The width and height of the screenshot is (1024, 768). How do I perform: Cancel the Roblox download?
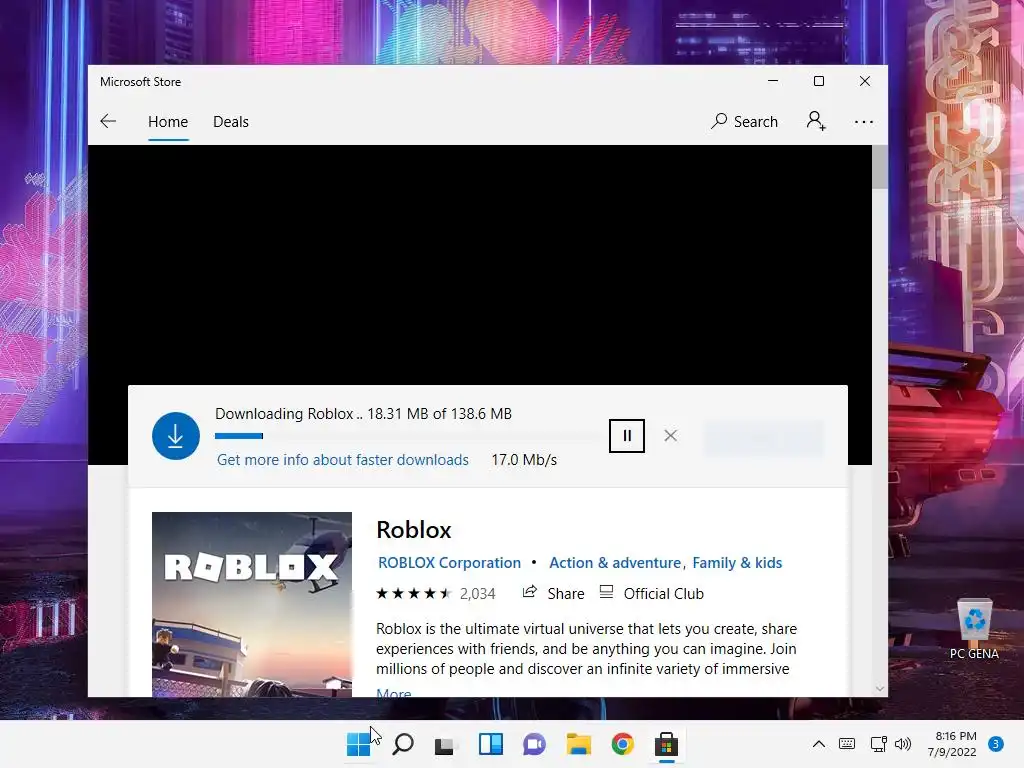671,436
